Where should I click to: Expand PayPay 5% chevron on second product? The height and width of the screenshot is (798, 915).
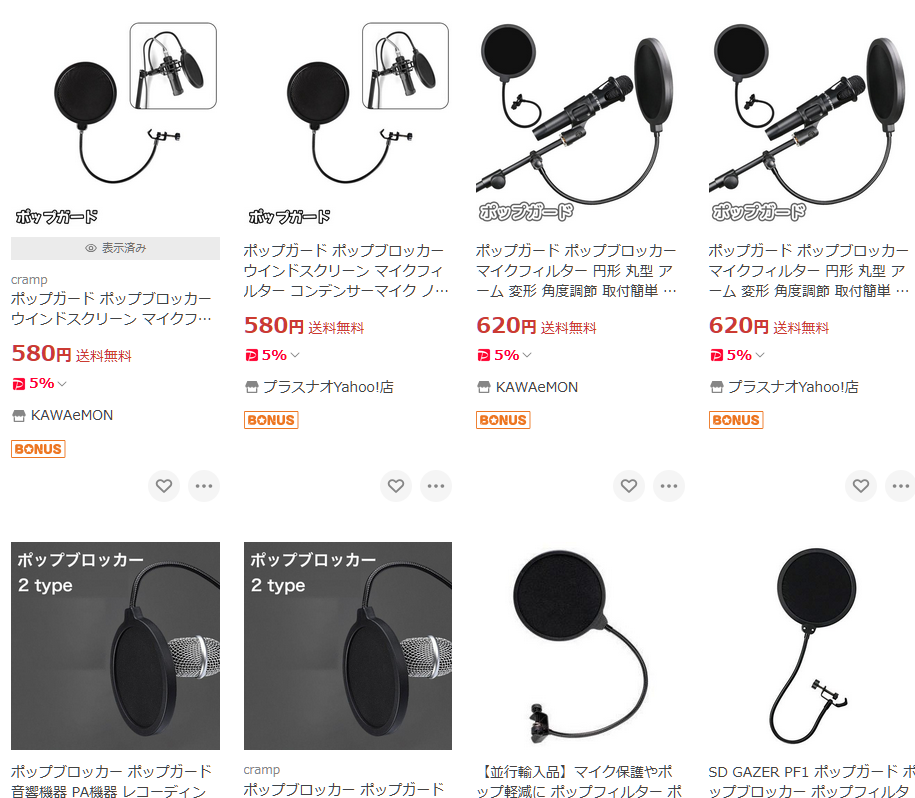click(x=295, y=355)
